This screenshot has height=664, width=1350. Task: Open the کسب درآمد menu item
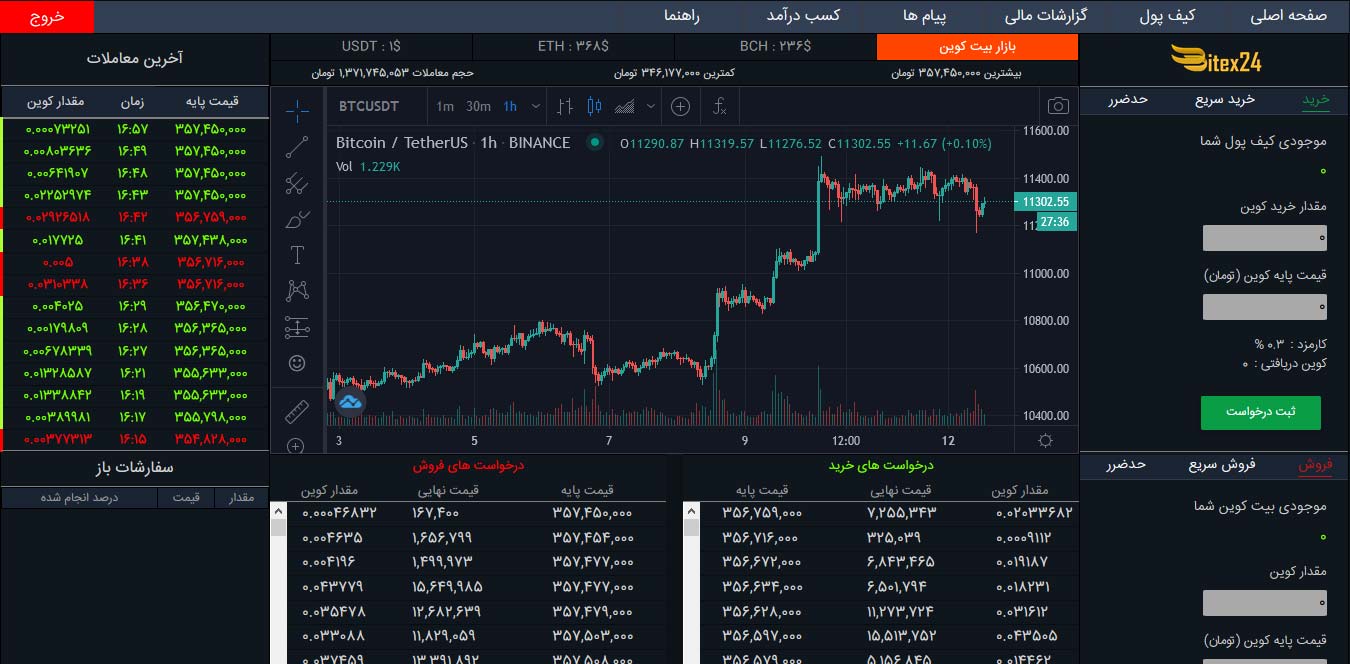803,16
